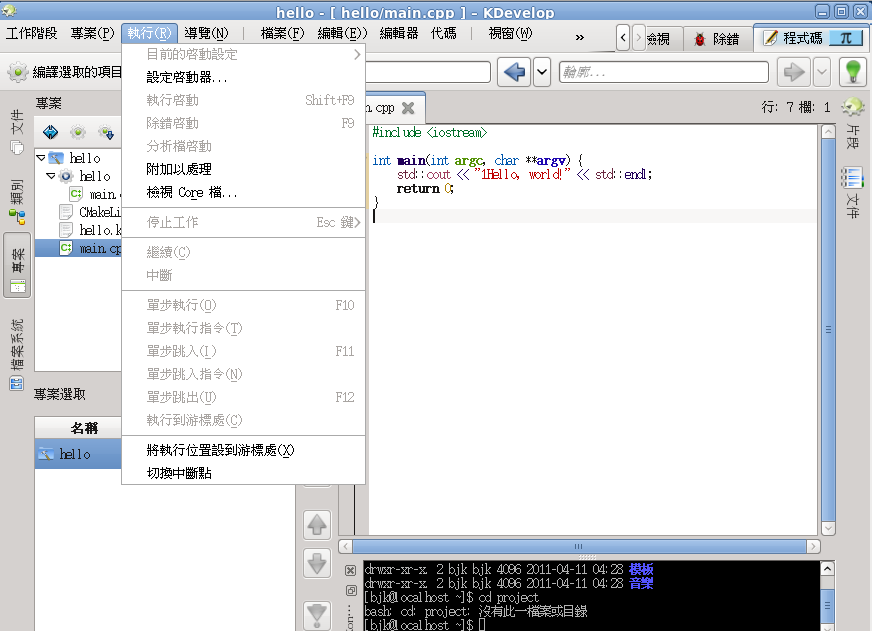Click the install gear-arrow icon in 專案 toolbar

(106, 132)
